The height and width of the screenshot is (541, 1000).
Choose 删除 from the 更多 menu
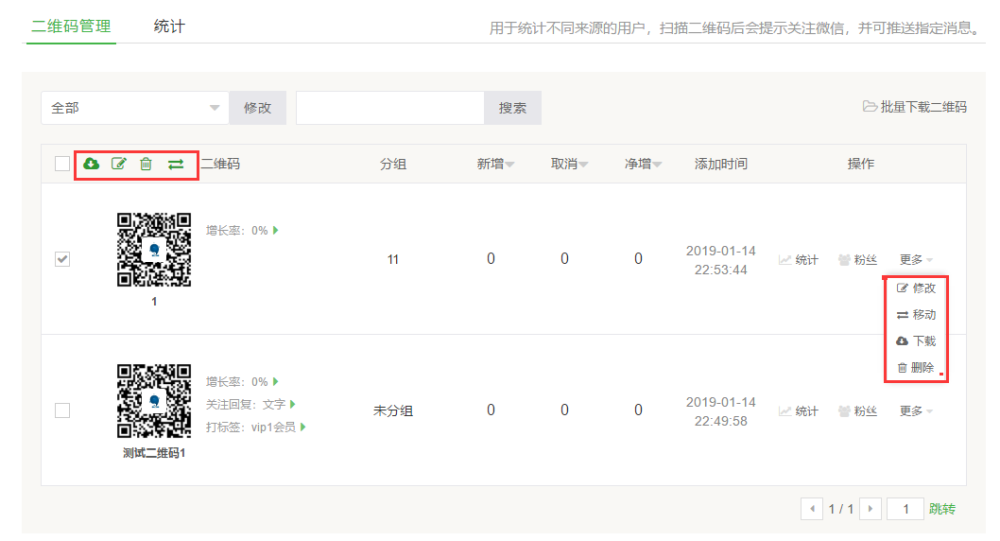(x=916, y=367)
